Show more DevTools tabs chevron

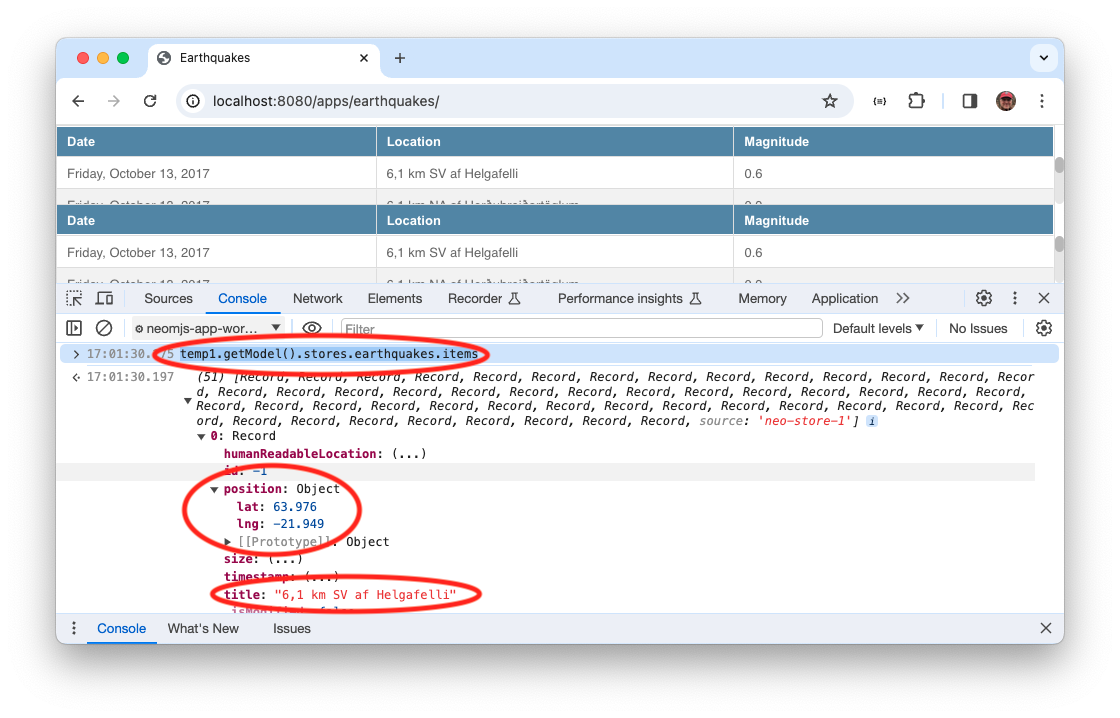pos(903,299)
